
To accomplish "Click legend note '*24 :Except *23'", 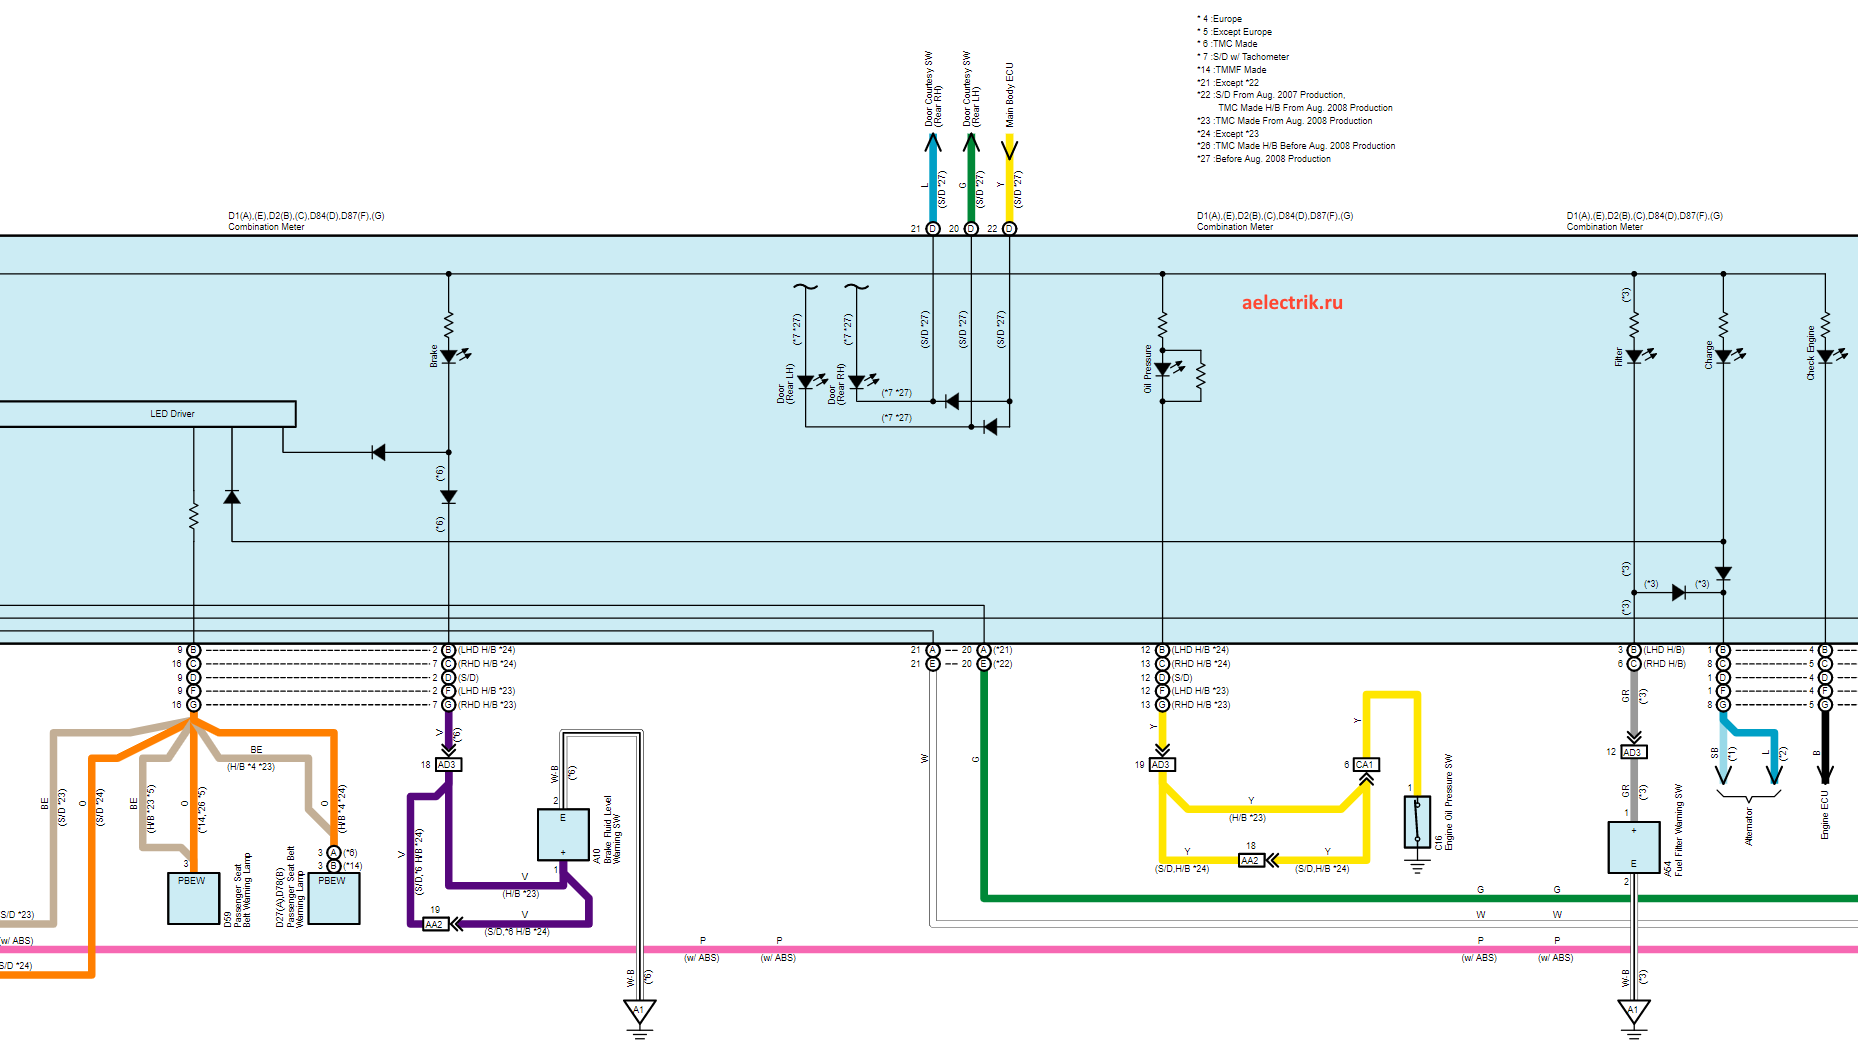I will click(x=1228, y=134).
